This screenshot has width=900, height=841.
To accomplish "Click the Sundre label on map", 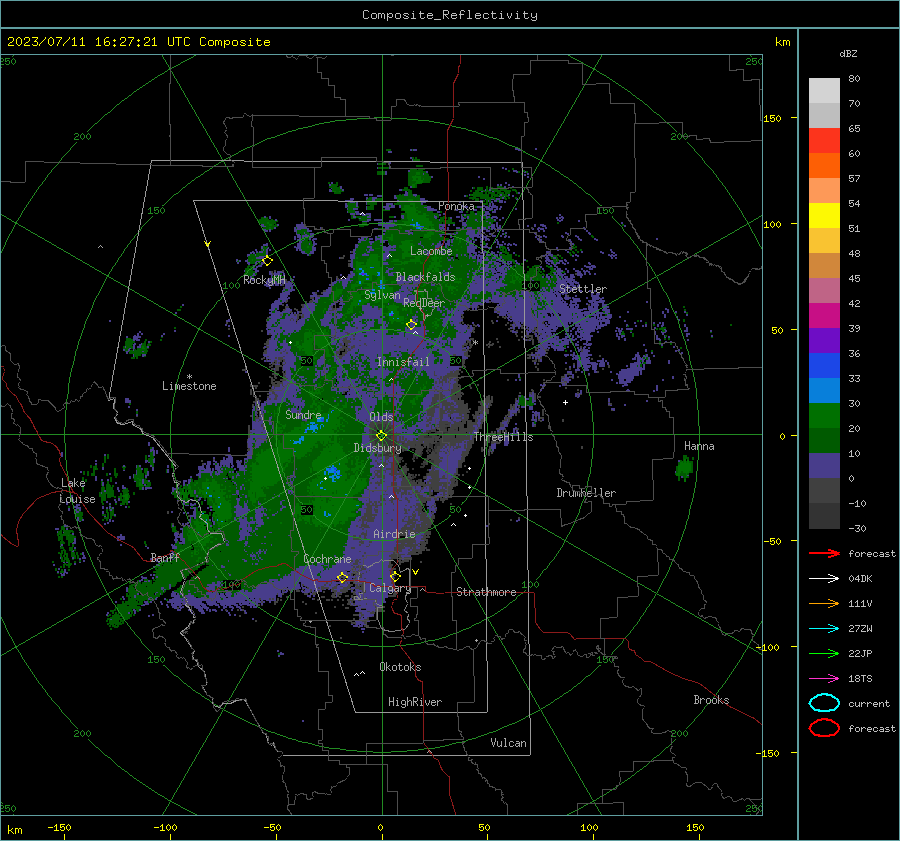I will click(303, 414).
